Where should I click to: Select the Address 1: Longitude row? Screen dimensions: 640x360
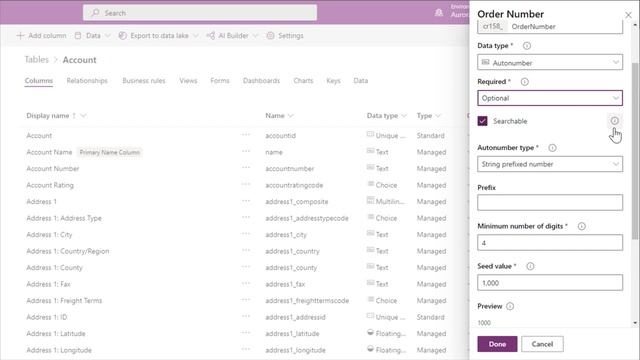coord(245,350)
